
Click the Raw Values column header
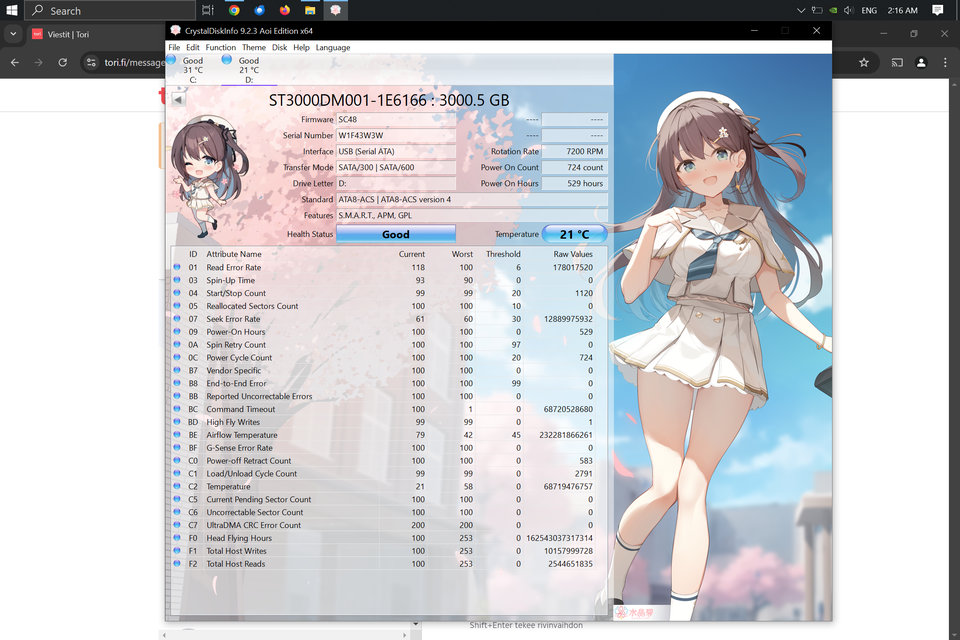pyautogui.click(x=573, y=254)
